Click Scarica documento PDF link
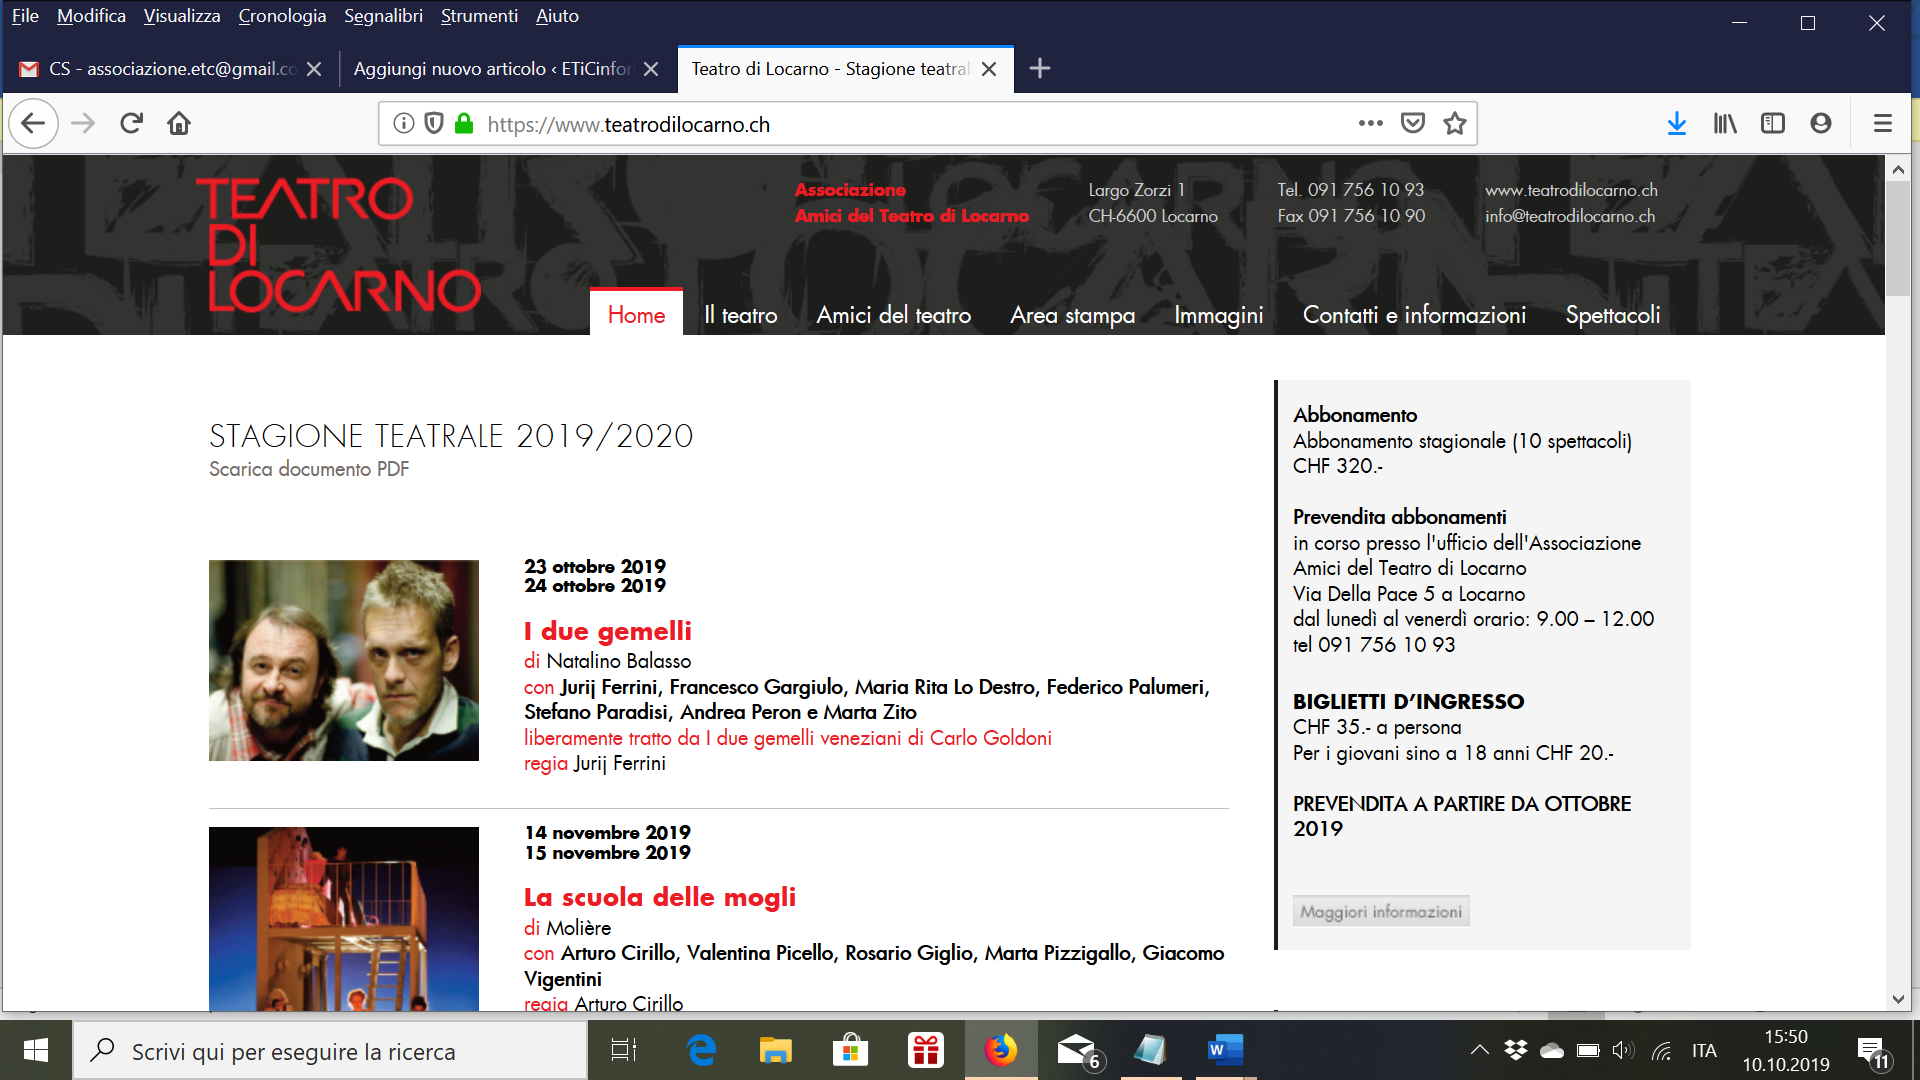This screenshot has height=1080, width=1920. 309,469
